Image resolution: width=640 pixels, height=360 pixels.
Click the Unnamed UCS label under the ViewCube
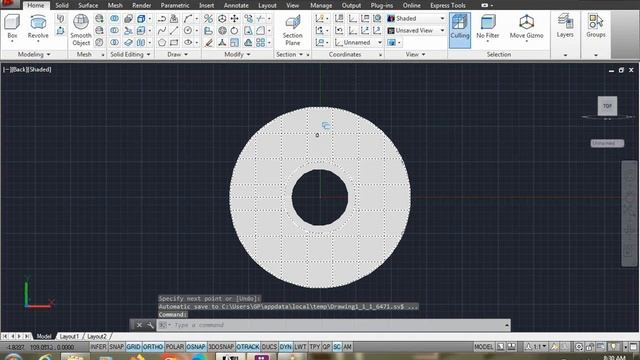tap(607, 143)
